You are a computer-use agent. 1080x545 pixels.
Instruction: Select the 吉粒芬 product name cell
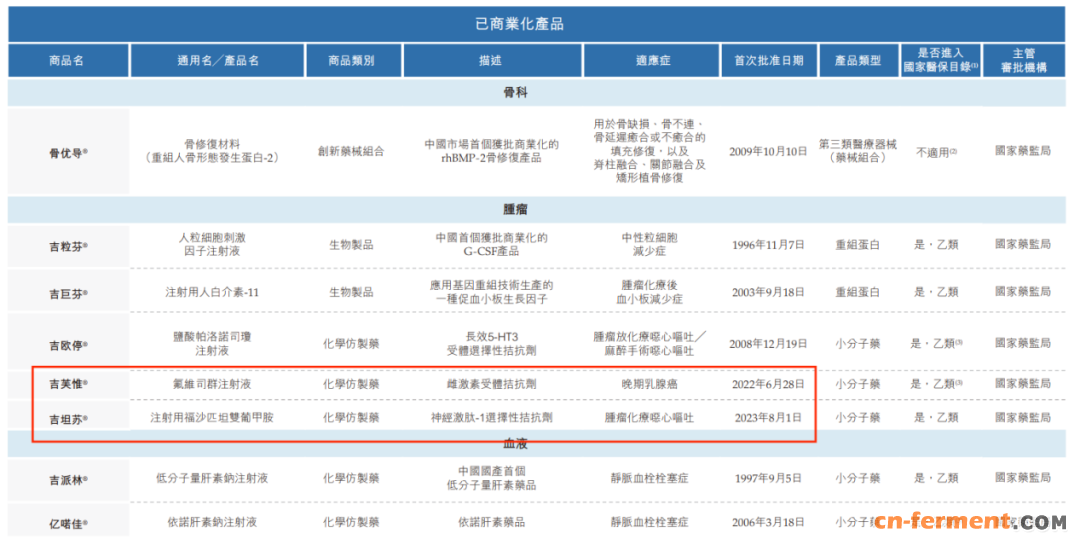[68, 245]
